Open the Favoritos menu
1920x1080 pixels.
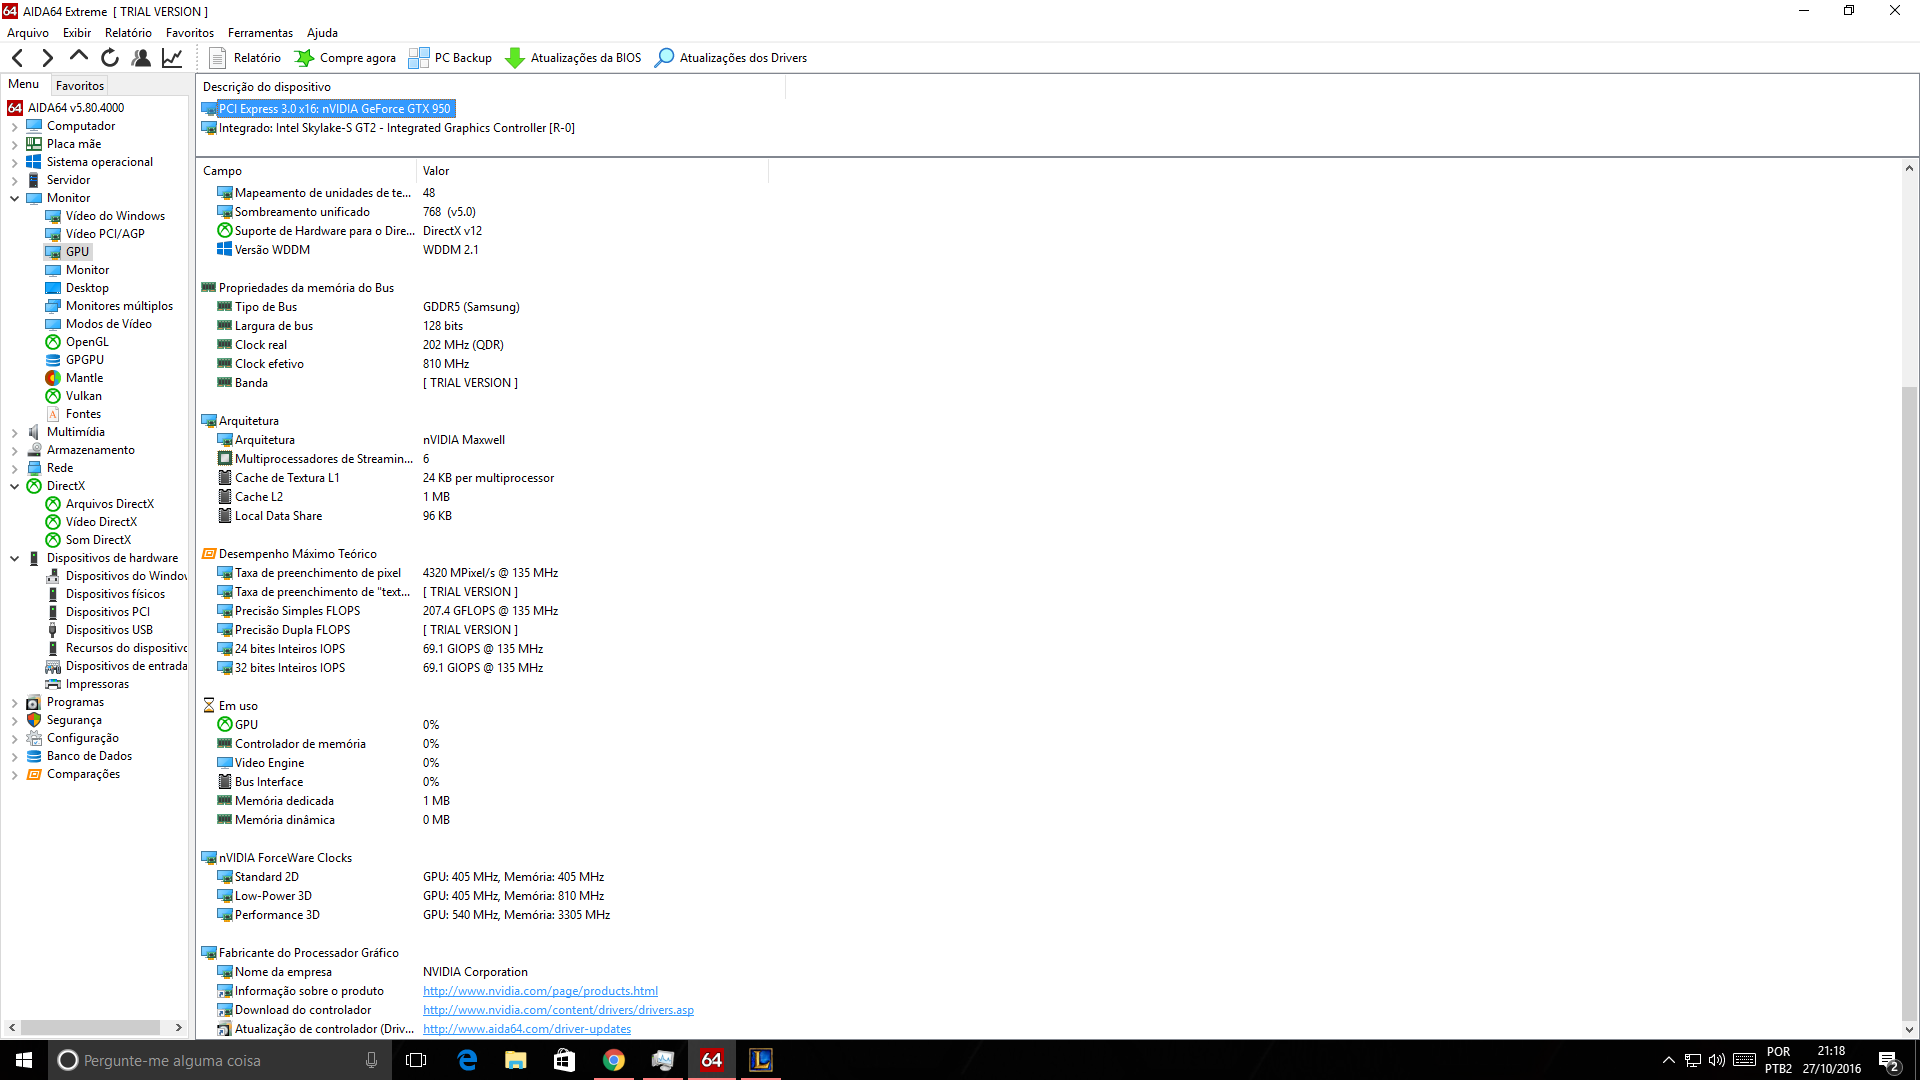190,33
